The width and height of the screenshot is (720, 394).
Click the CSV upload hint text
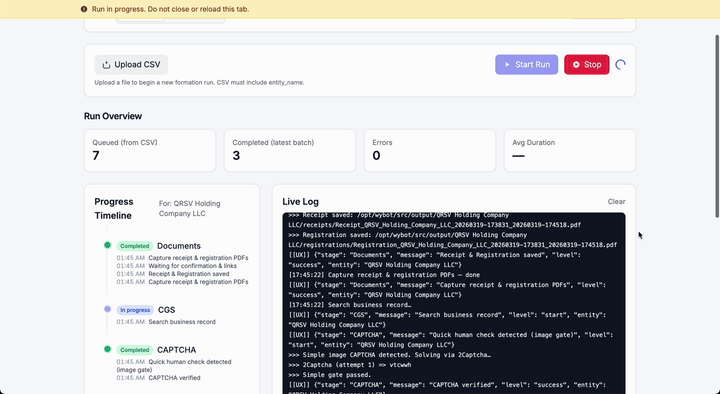199,83
